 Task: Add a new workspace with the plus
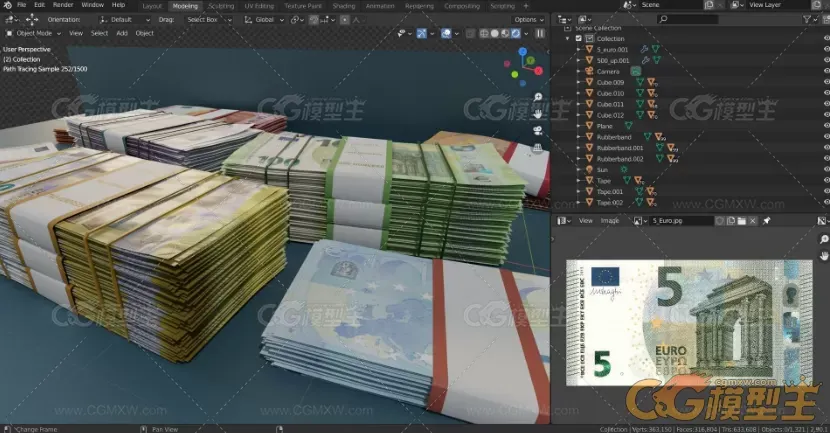526,6
